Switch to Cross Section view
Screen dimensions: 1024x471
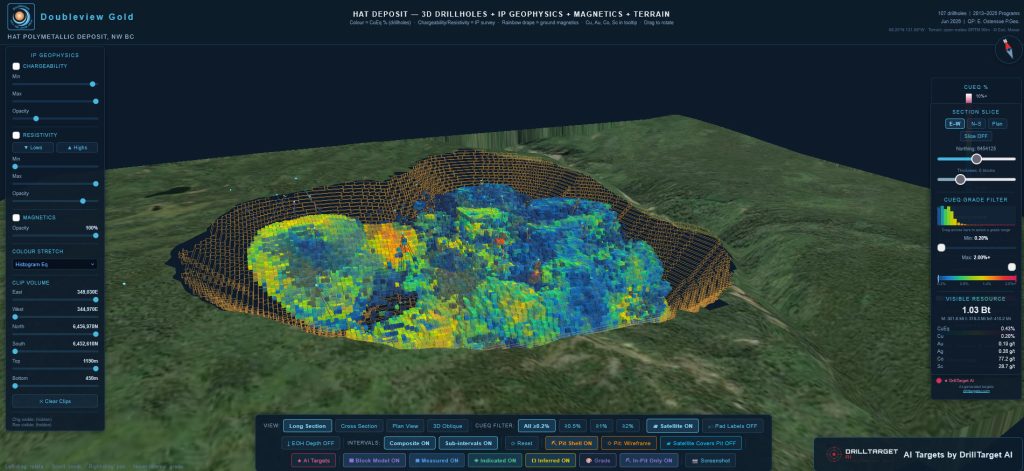[x=359, y=426]
